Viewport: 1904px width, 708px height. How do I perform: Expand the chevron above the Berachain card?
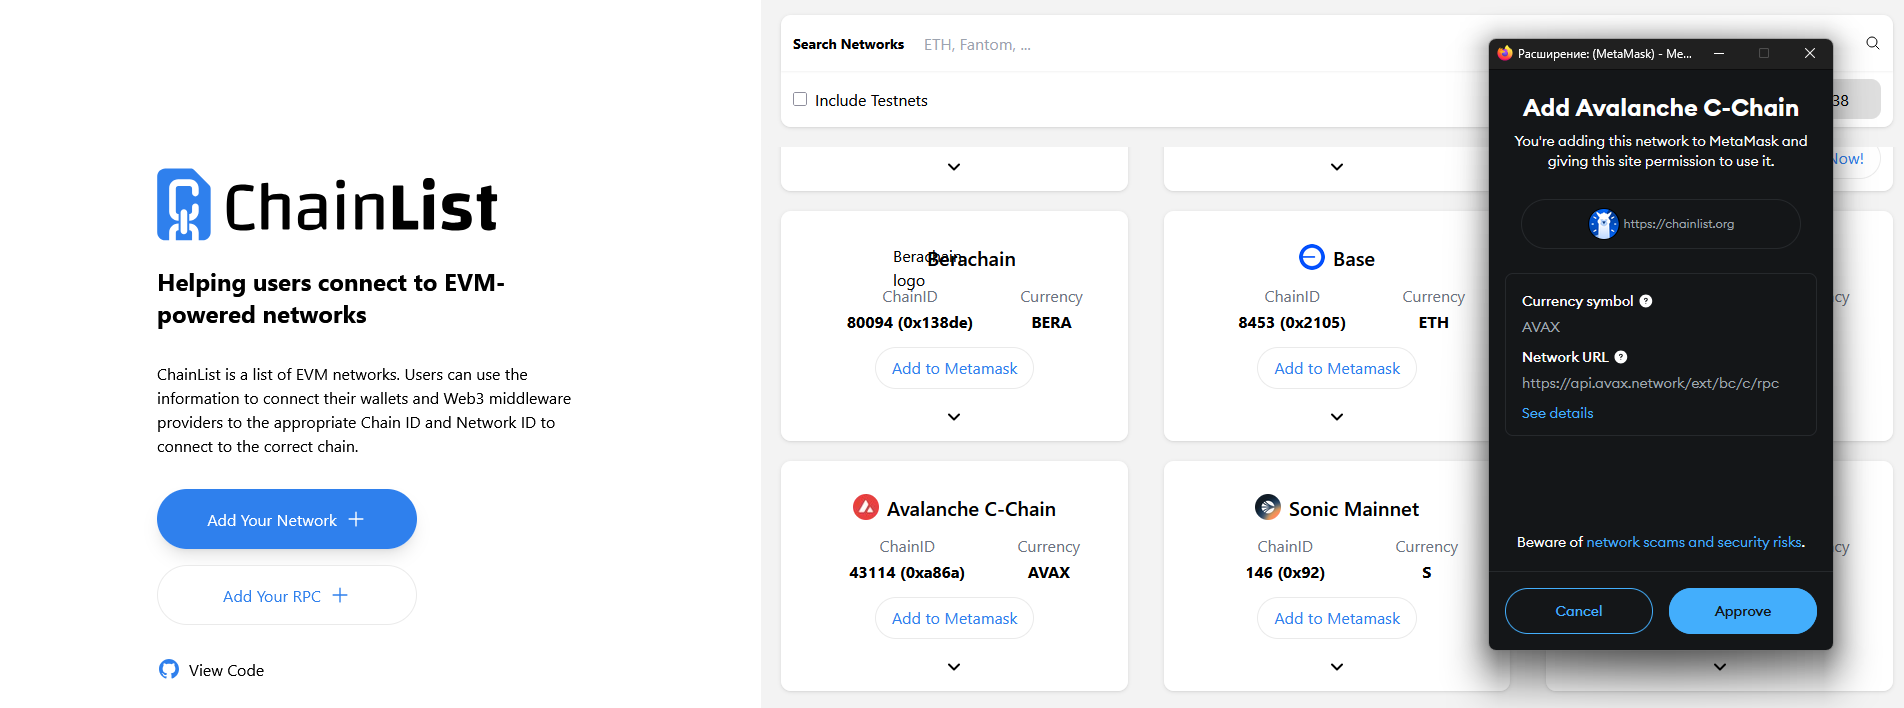954,167
